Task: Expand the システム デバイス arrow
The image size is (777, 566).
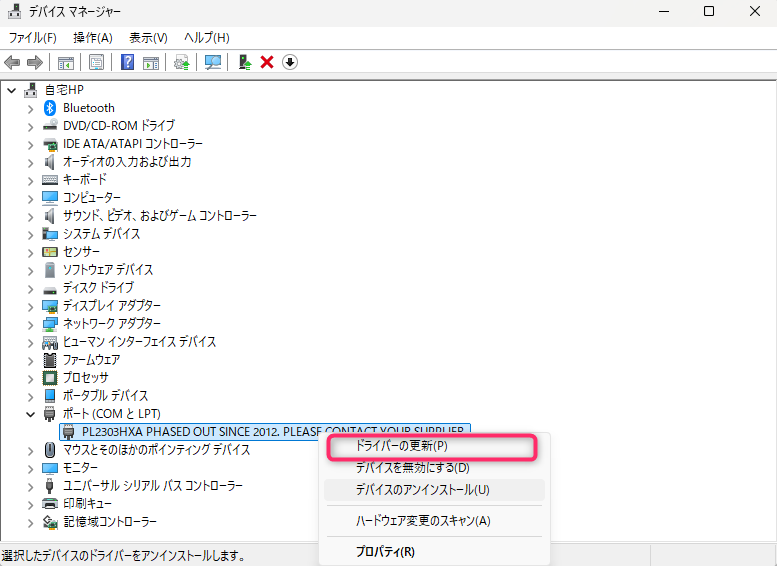Action: pos(31,235)
